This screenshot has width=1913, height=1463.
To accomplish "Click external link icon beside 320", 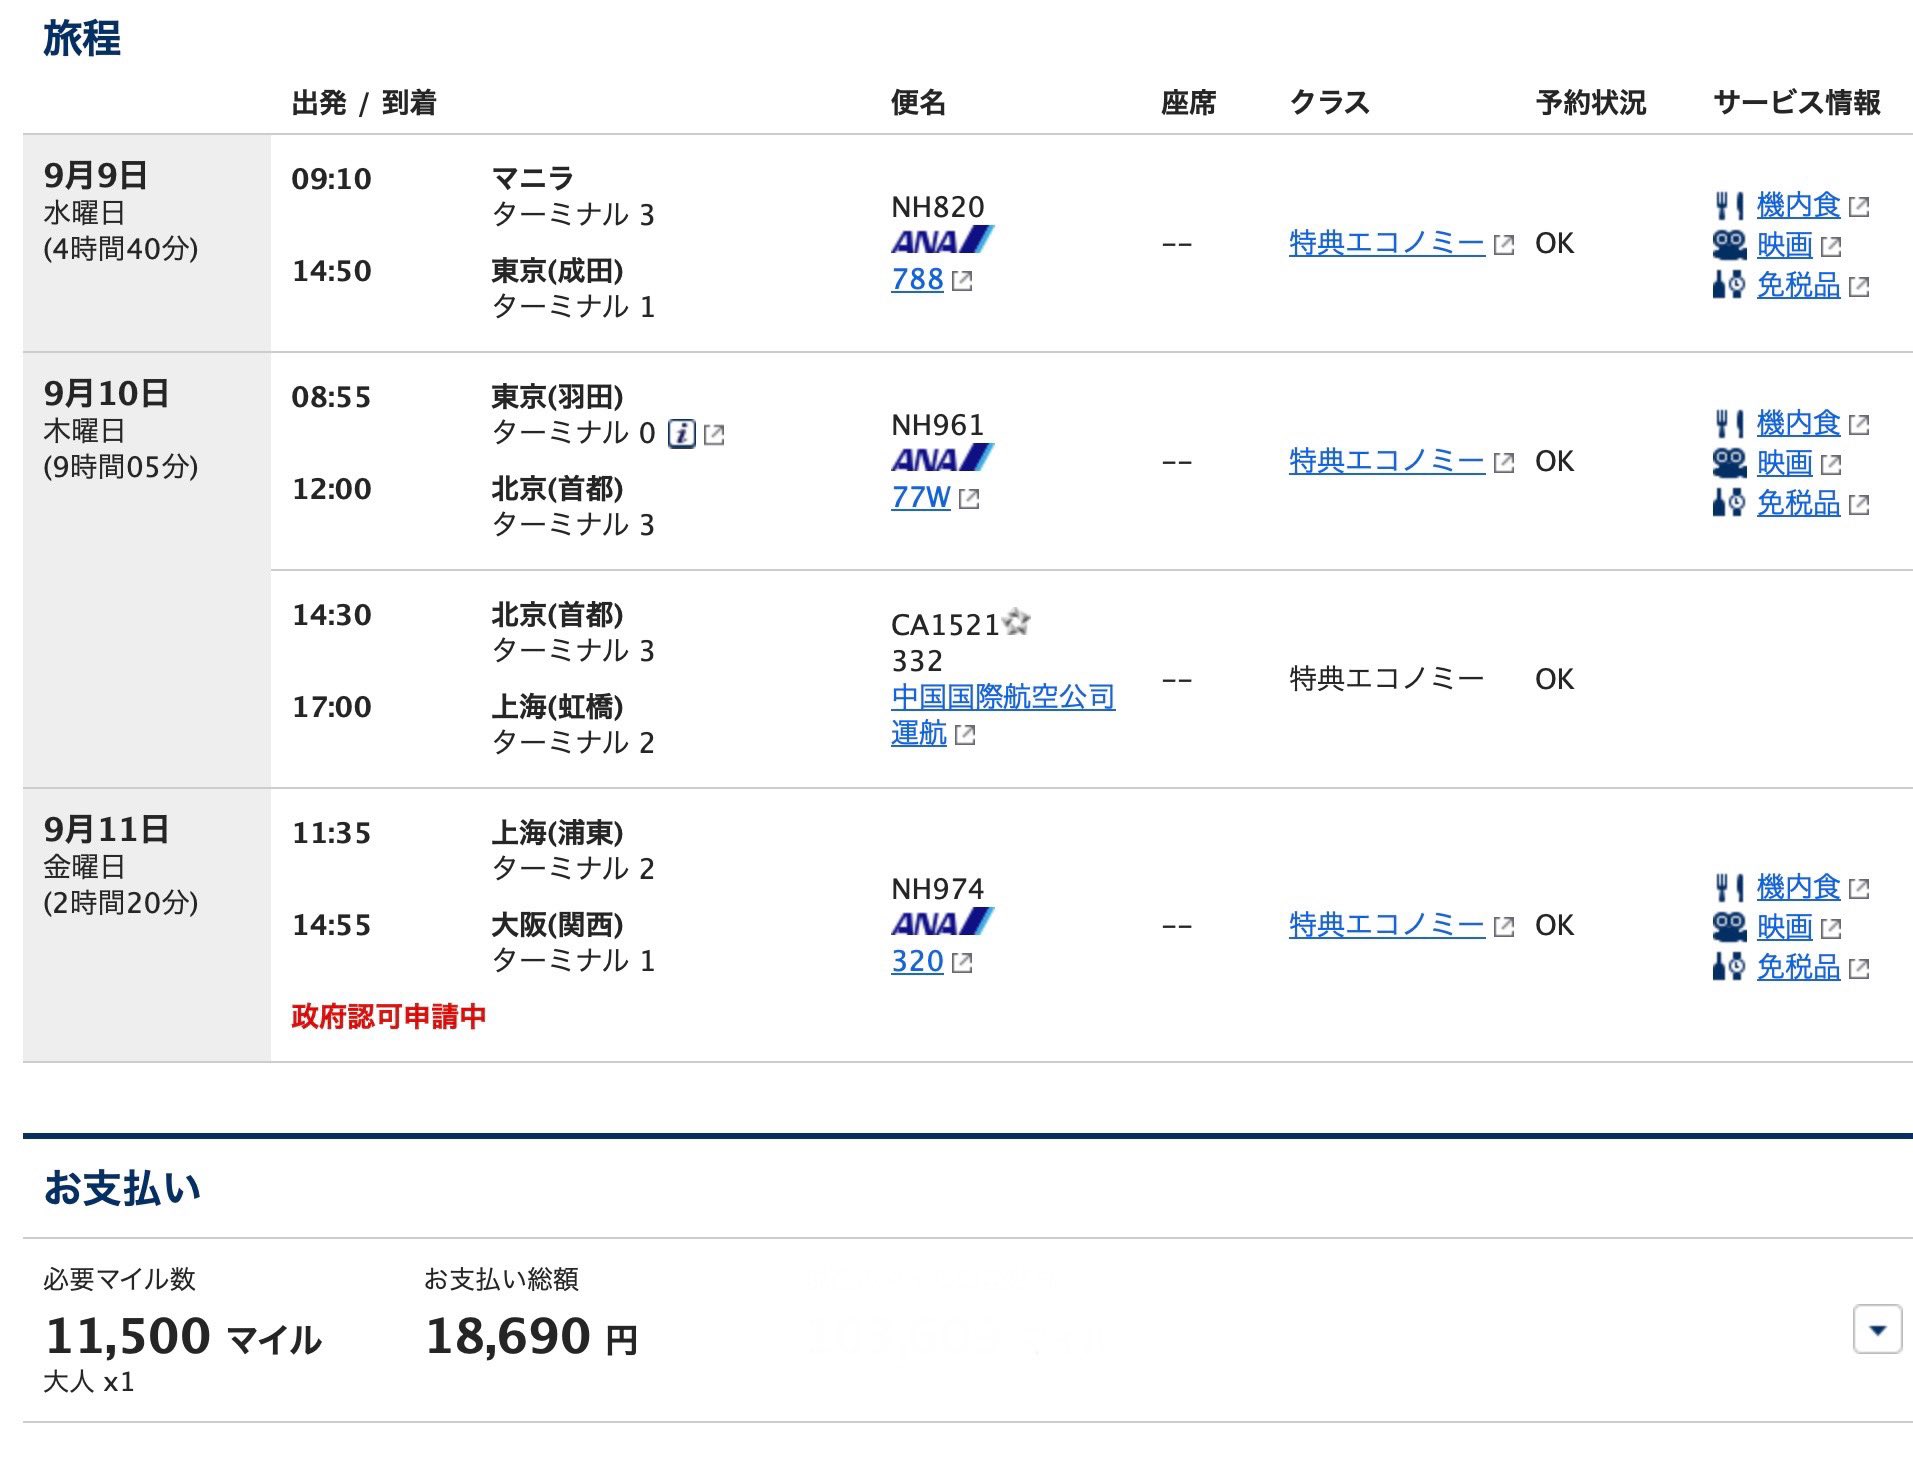I will coord(962,963).
